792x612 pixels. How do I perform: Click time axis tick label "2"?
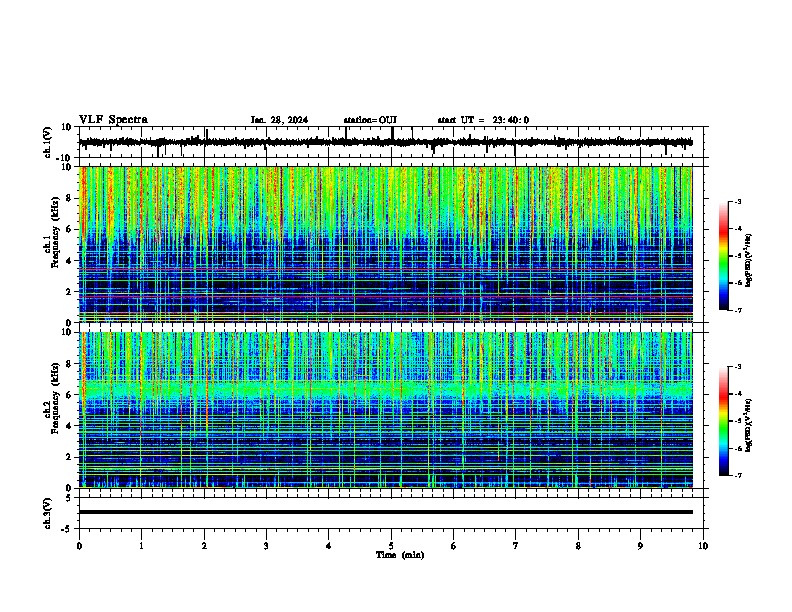[x=204, y=545]
